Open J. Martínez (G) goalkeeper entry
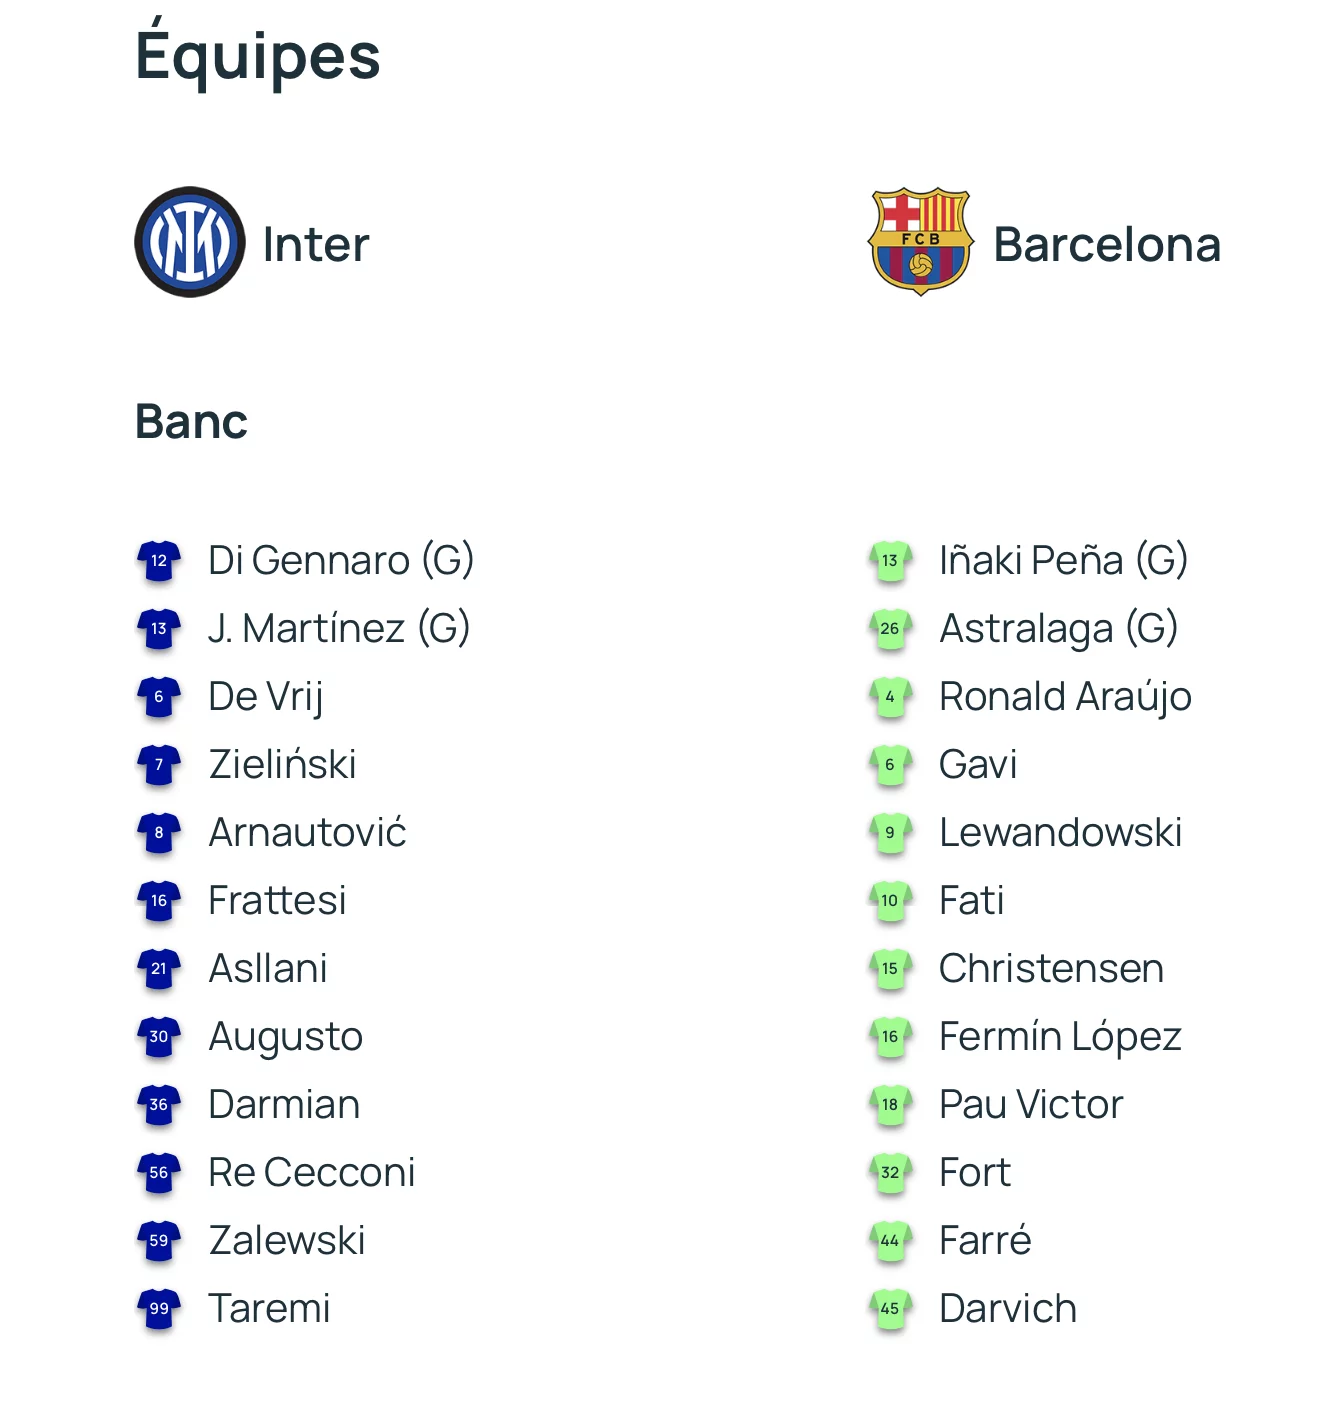 pos(340,629)
